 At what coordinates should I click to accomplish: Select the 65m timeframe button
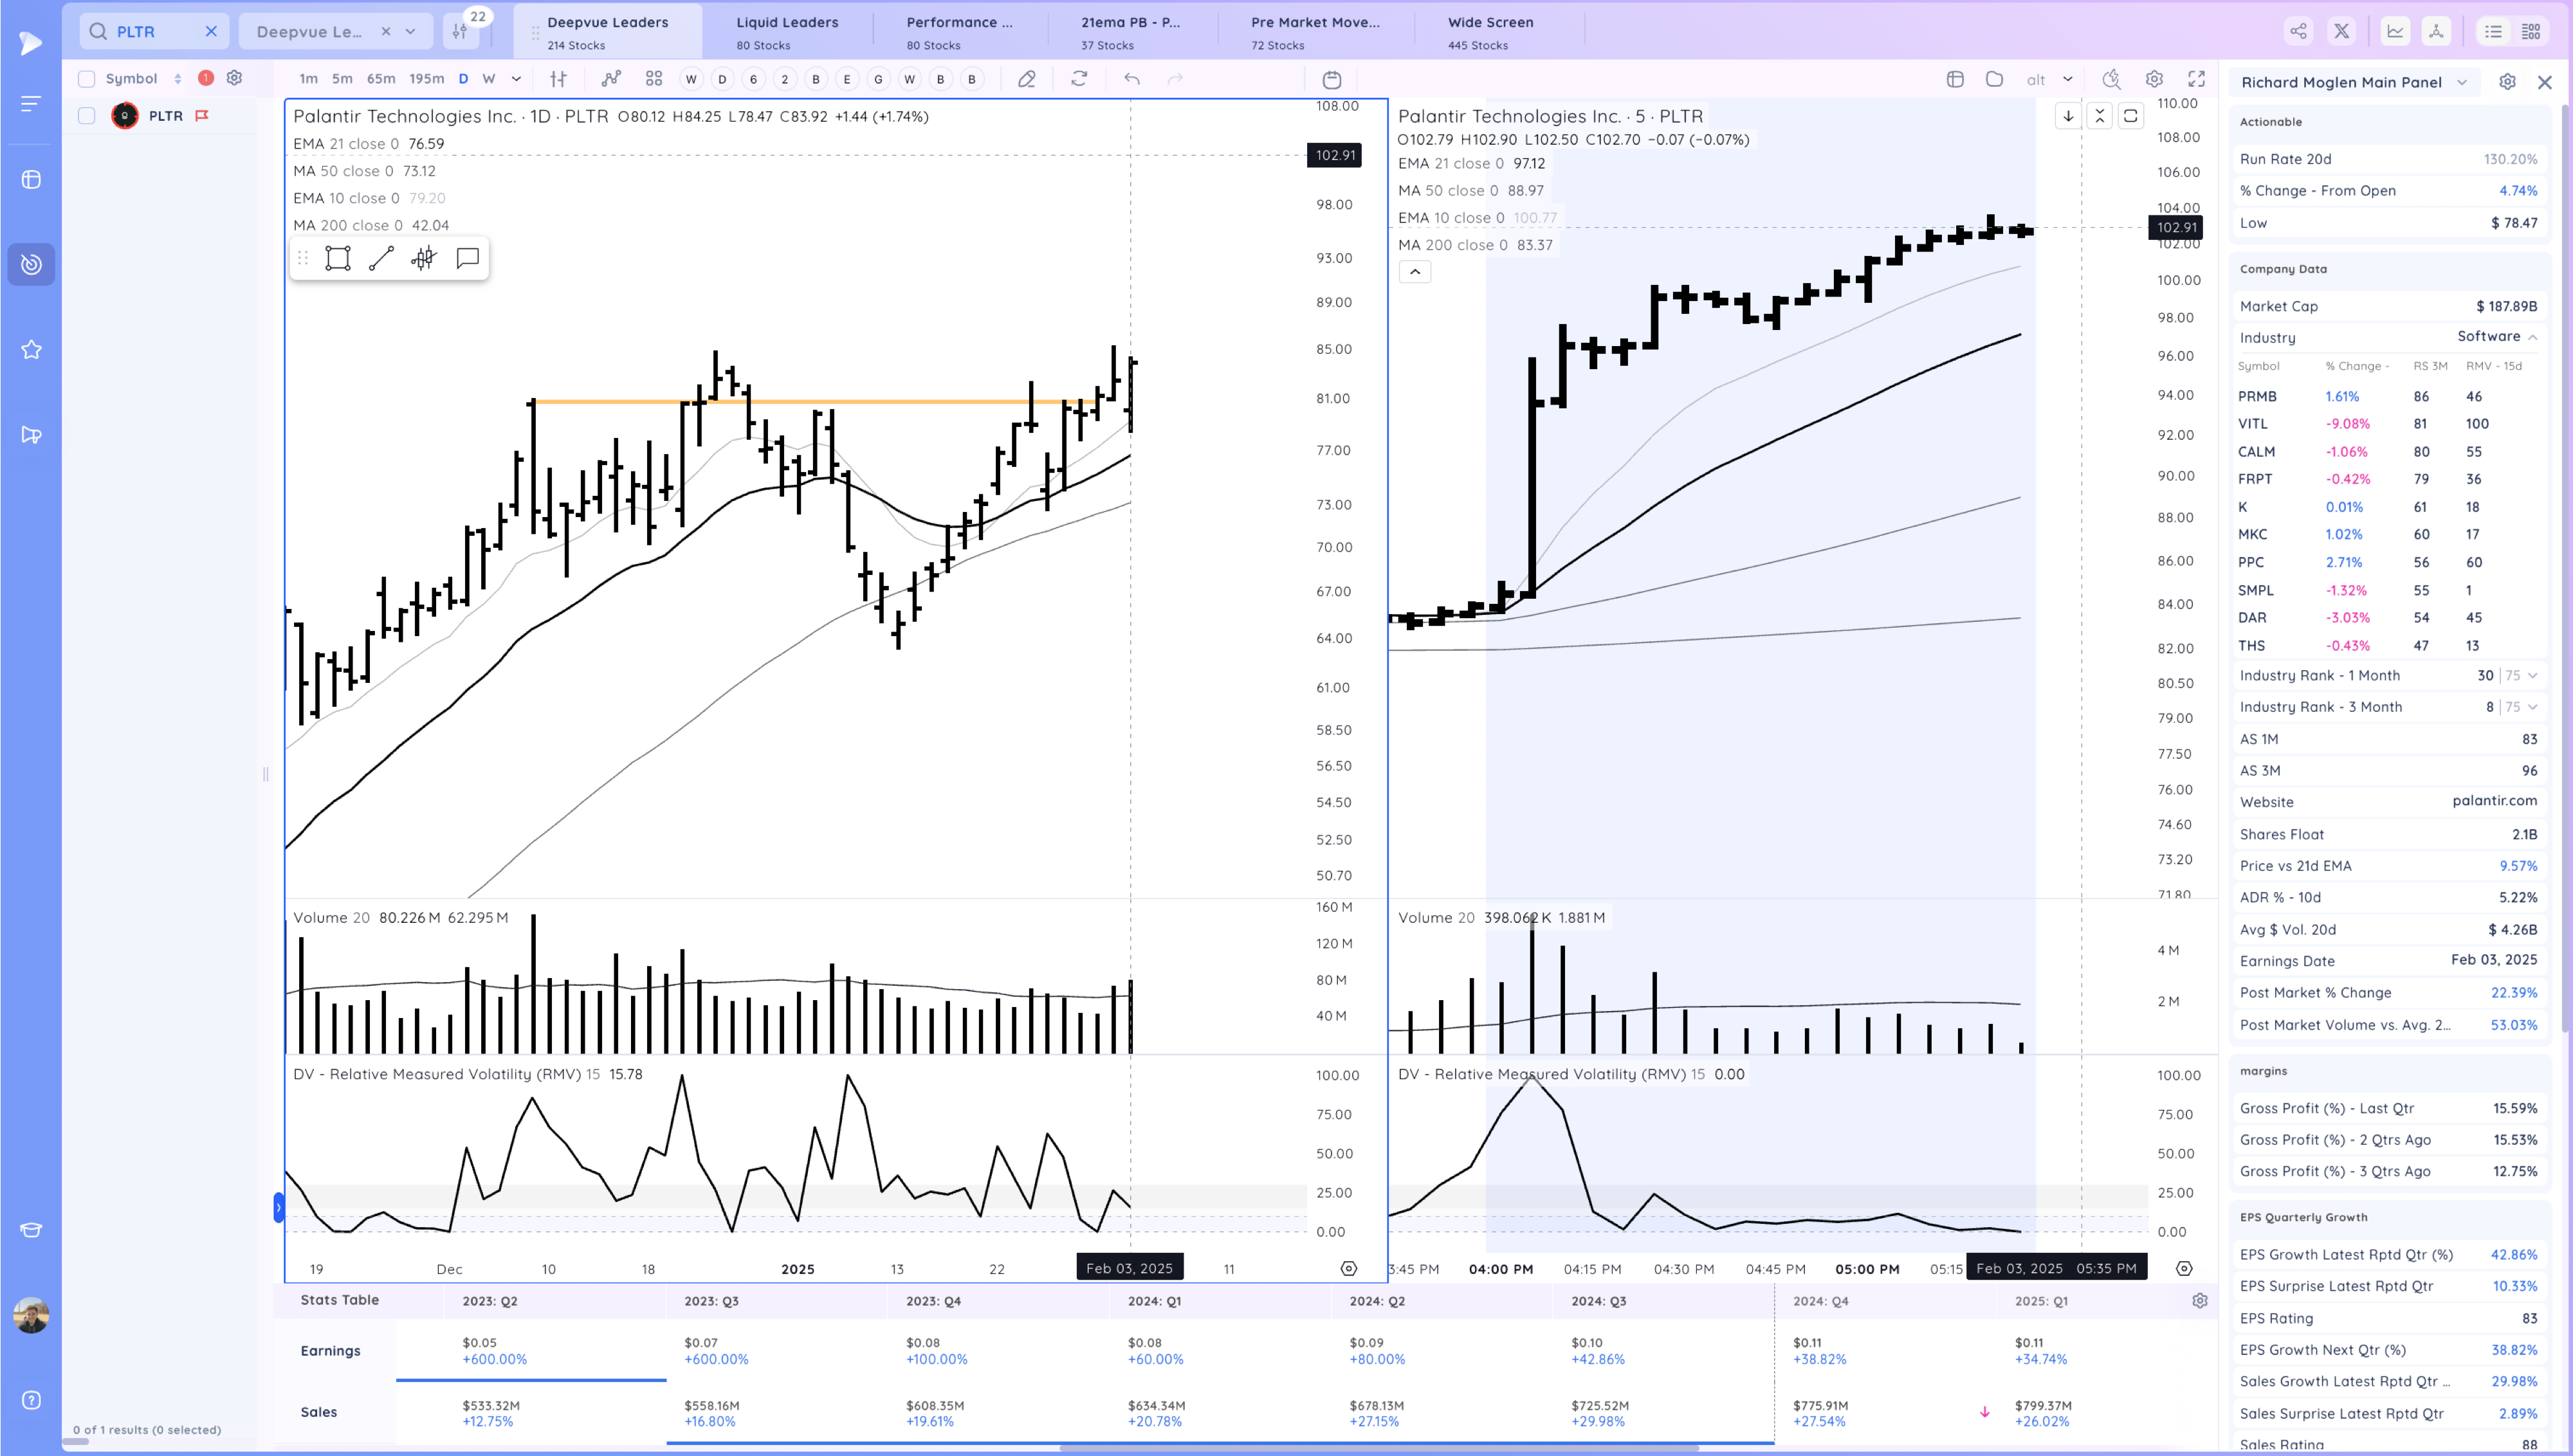(380, 79)
